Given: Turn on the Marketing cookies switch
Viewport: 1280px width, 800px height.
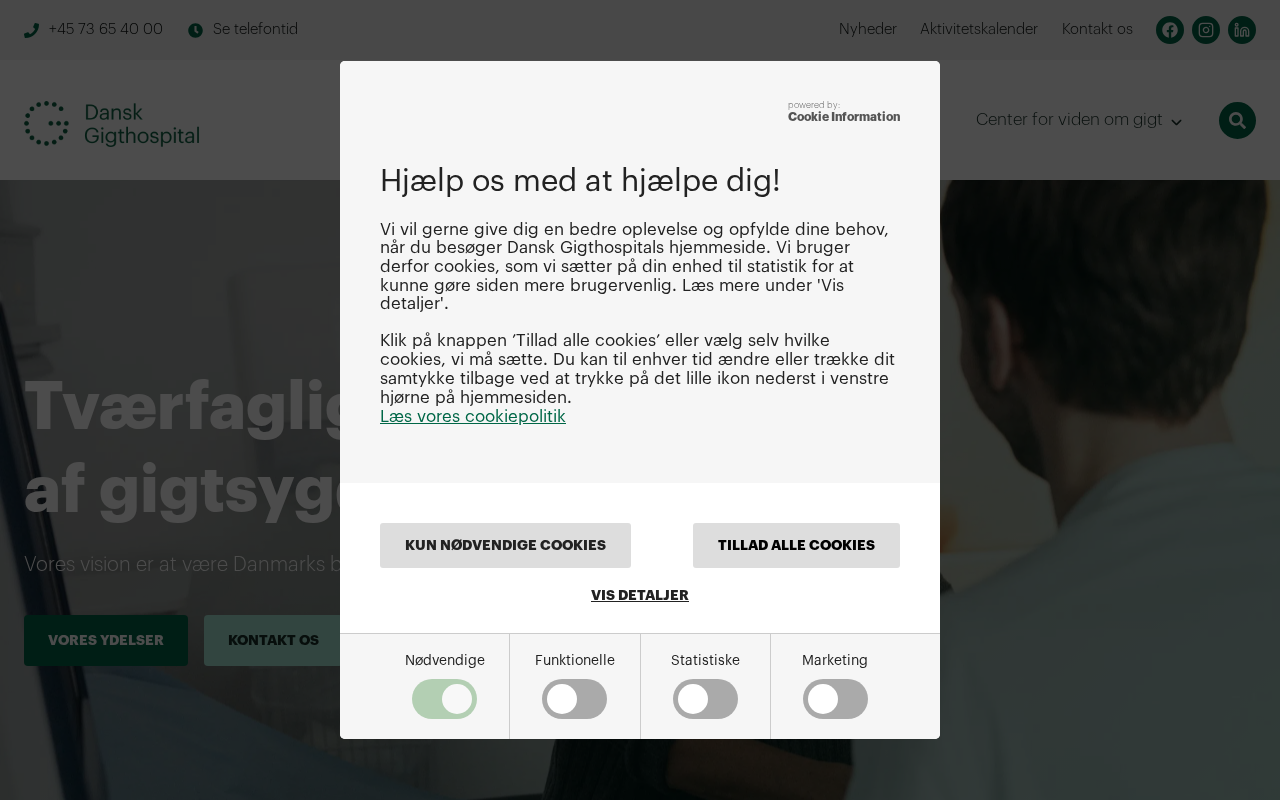Looking at the screenshot, I should (835, 699).
